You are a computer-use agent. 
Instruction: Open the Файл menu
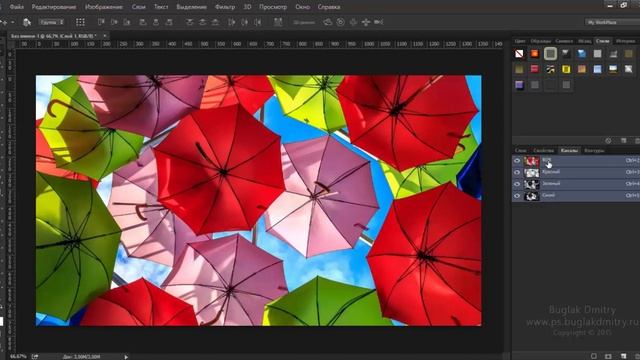click(16, 7)
